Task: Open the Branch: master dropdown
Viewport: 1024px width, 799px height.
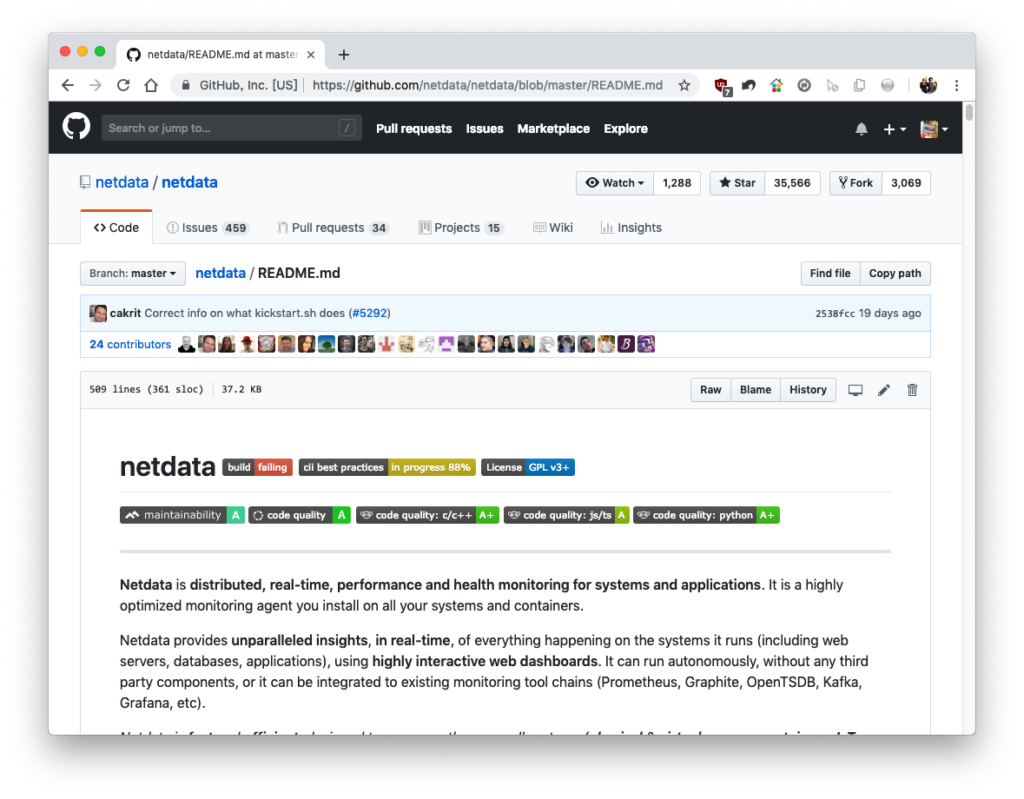Action: (133, 274)
